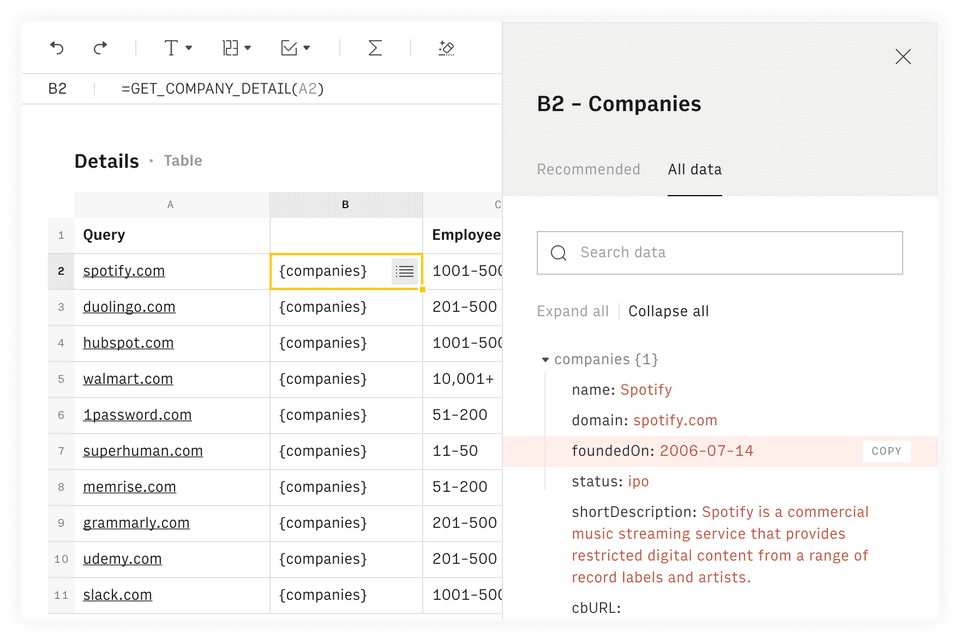Open the text format dropdown
The width and height of the screenshot is (960, 640).
point(177,48)
